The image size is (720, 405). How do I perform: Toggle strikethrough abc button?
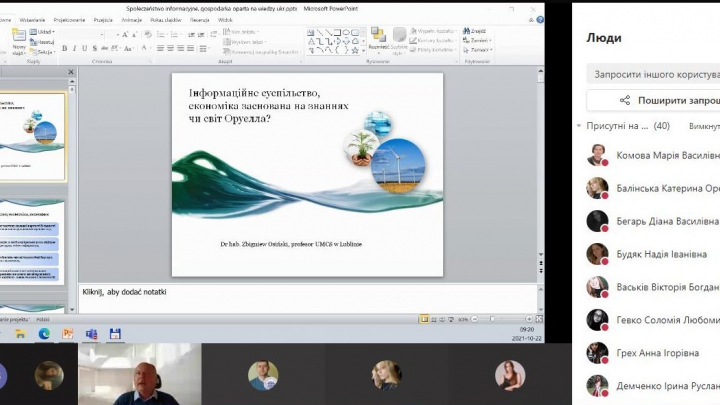[104, 48]
